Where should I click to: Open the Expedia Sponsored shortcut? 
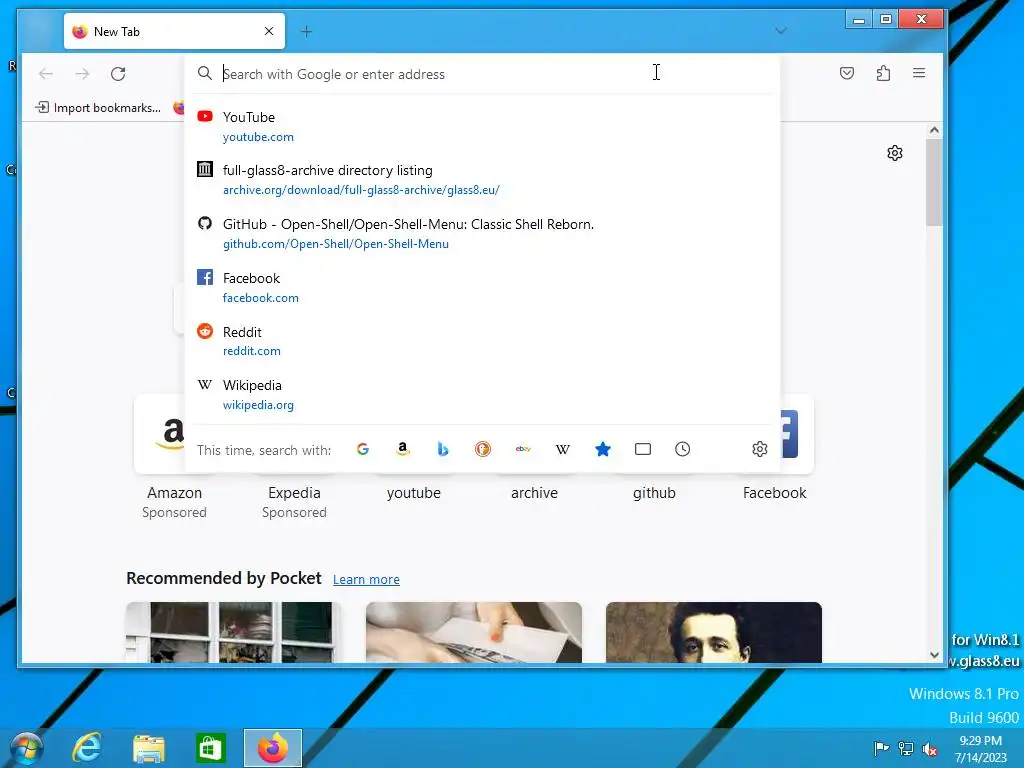pyautogui.click(x=295, y=501)
